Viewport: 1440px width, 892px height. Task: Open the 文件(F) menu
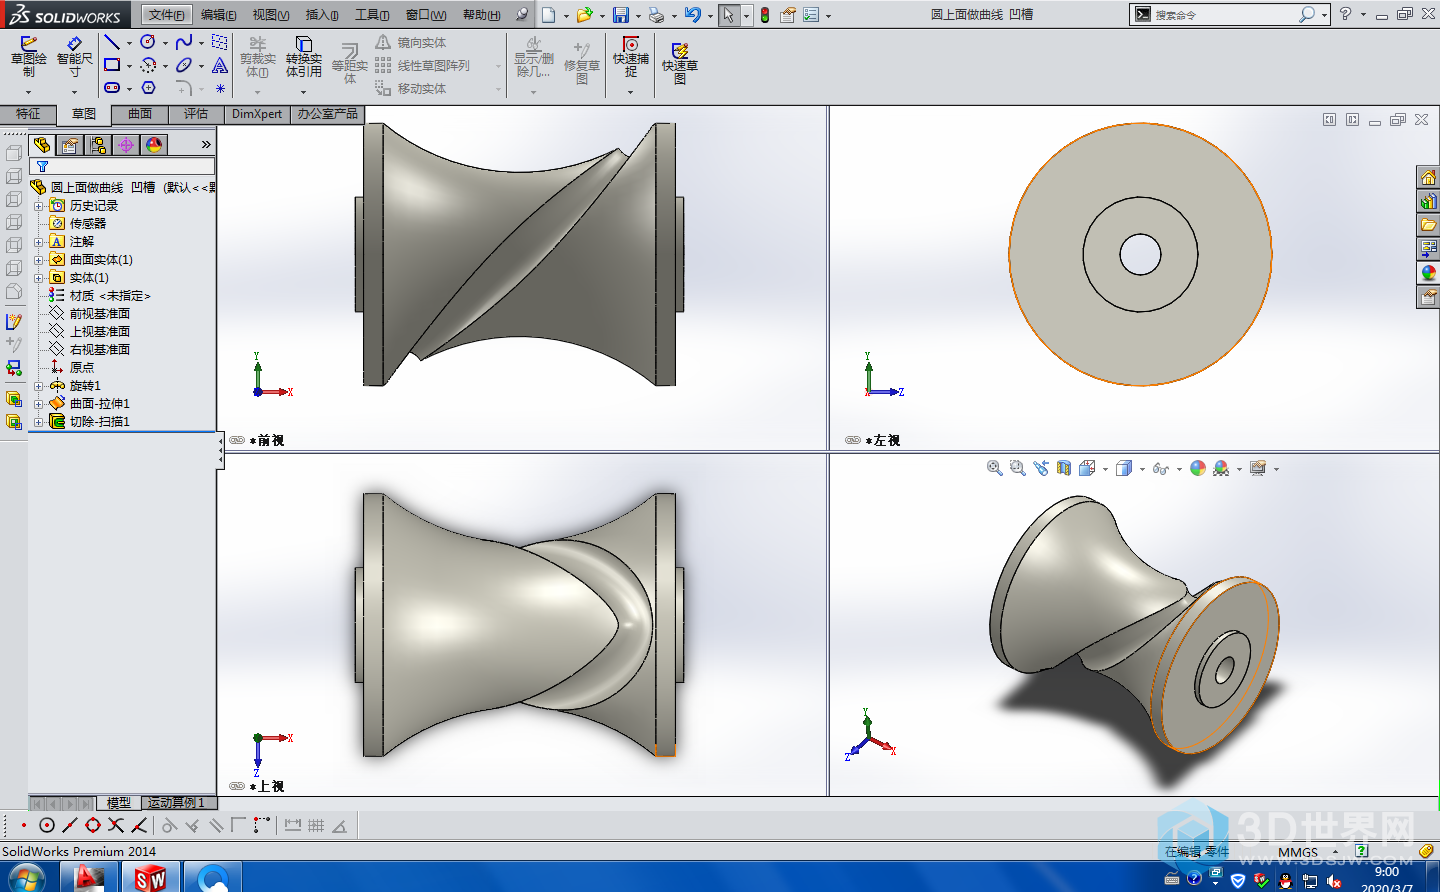[166, 15]
